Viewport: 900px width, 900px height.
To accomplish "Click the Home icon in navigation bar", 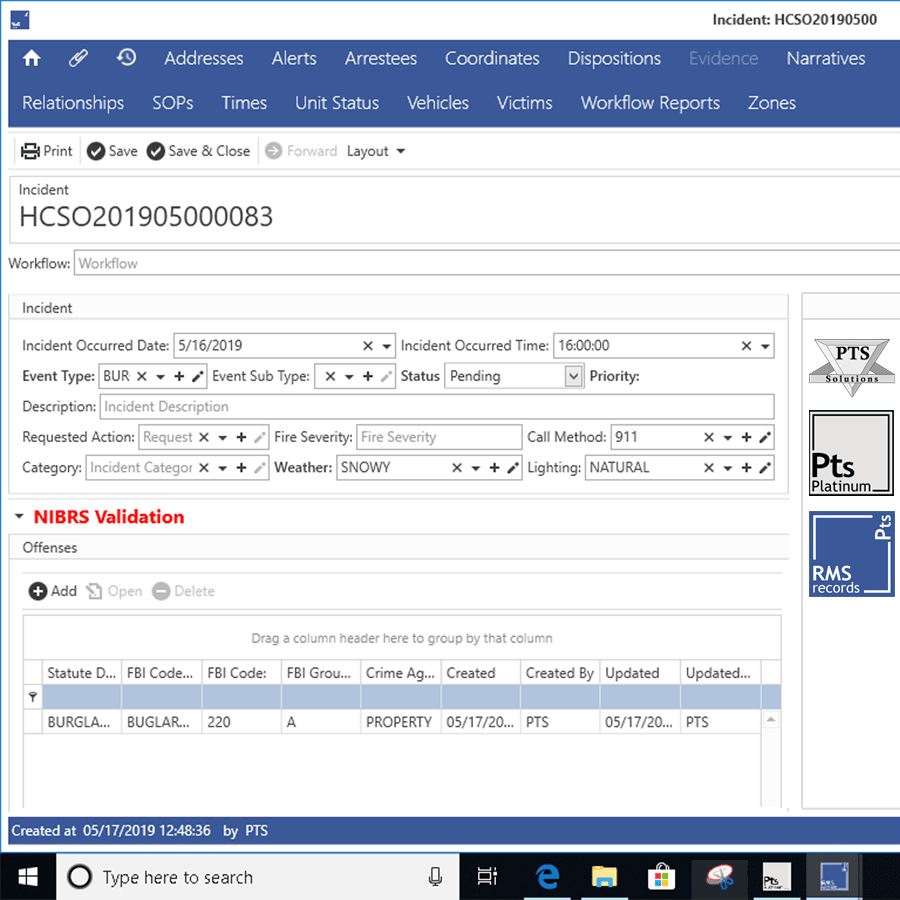I will click(32, 58).
